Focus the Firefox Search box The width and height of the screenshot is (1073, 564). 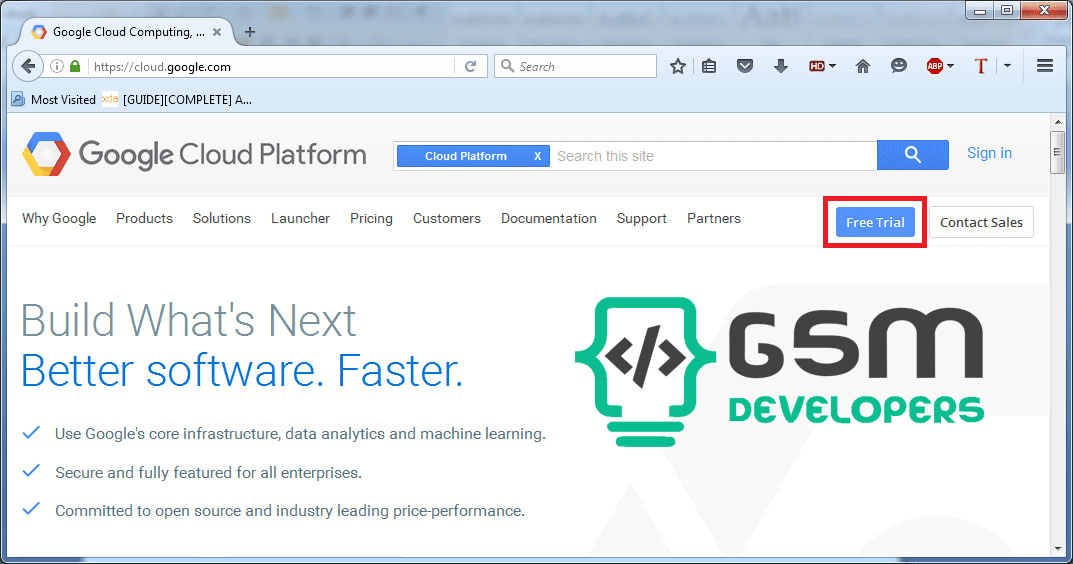[575, 66]
